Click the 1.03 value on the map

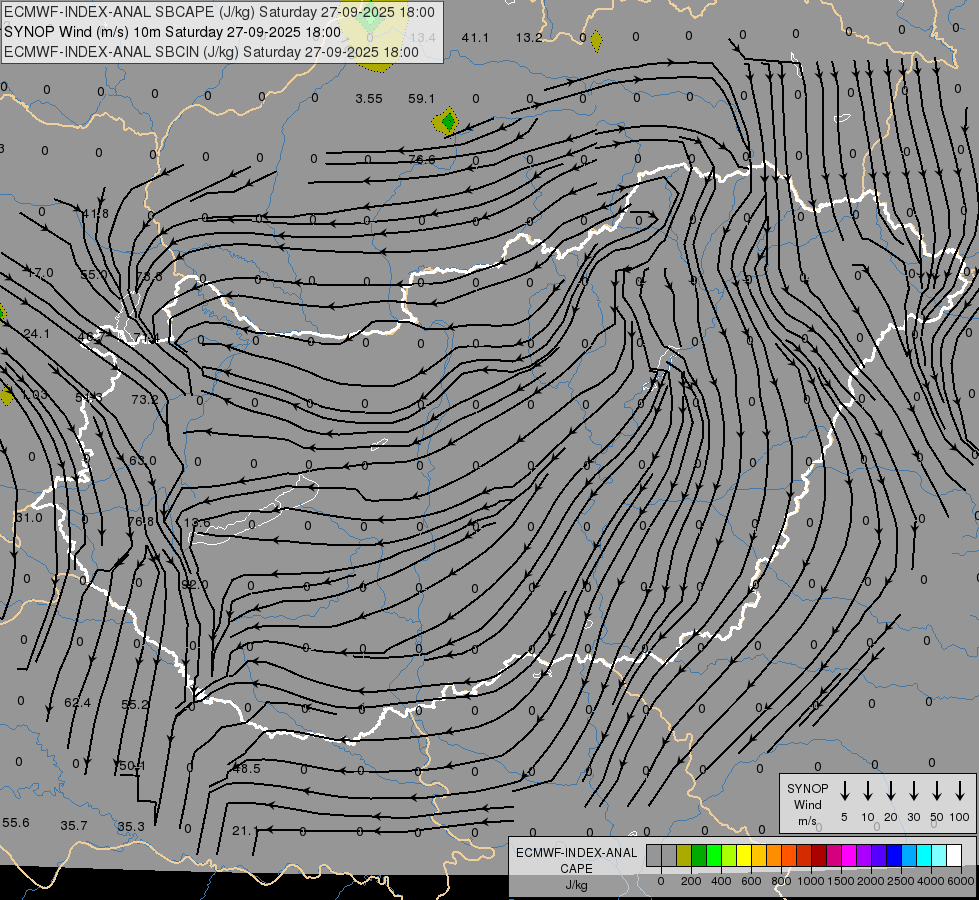(34, 395)
